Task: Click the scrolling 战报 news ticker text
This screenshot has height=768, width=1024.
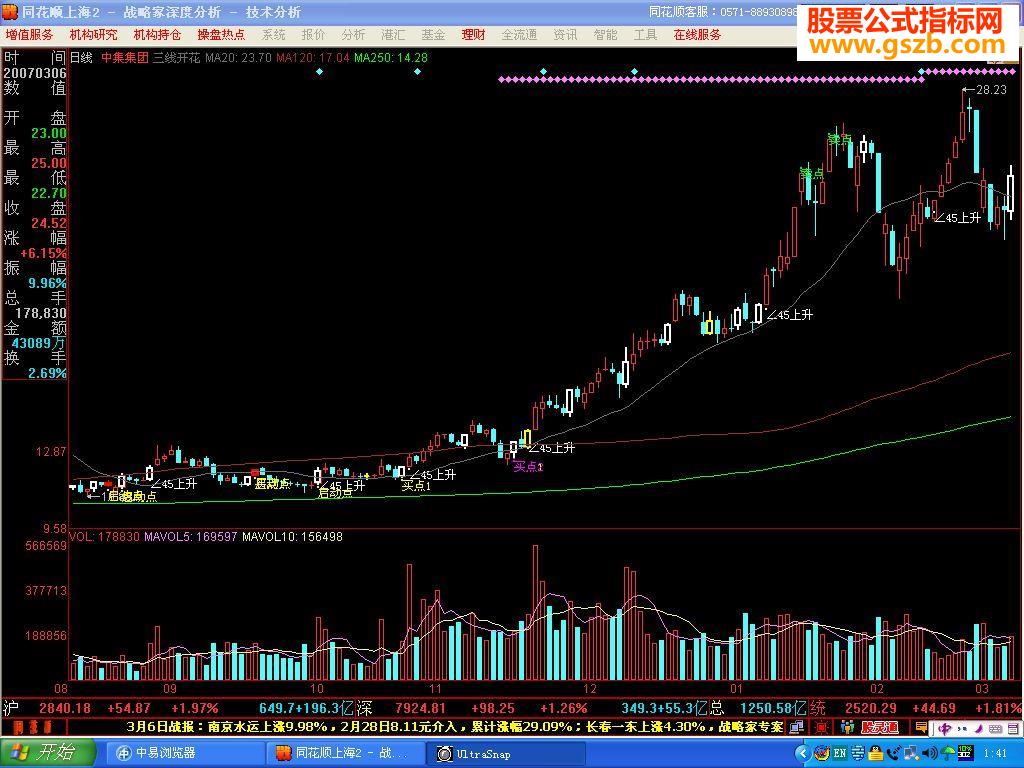Action: click(455, 727)
